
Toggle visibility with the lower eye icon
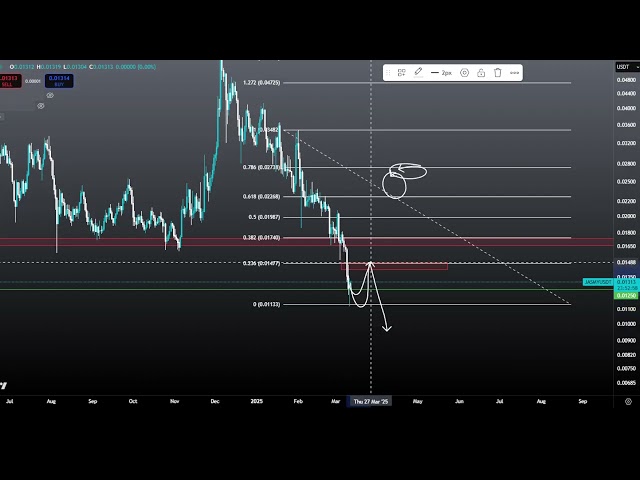[41, 104]
